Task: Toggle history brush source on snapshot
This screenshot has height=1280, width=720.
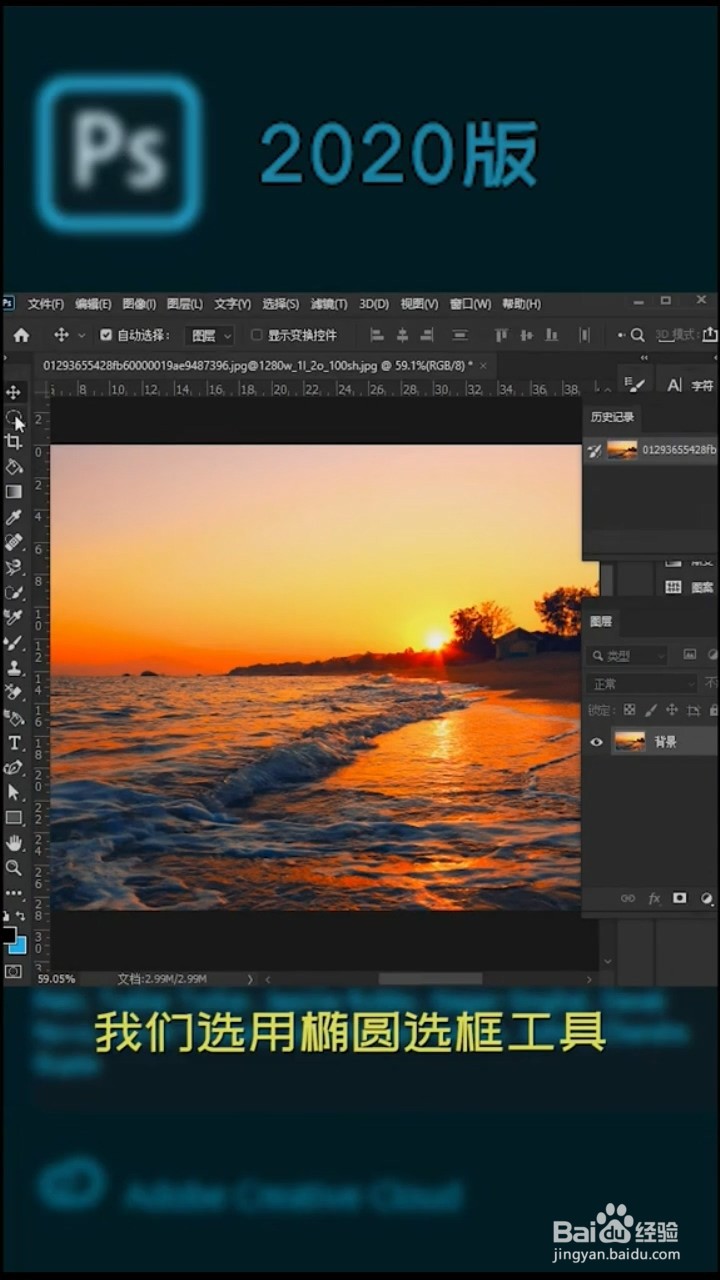Action: tap(595, 450)
